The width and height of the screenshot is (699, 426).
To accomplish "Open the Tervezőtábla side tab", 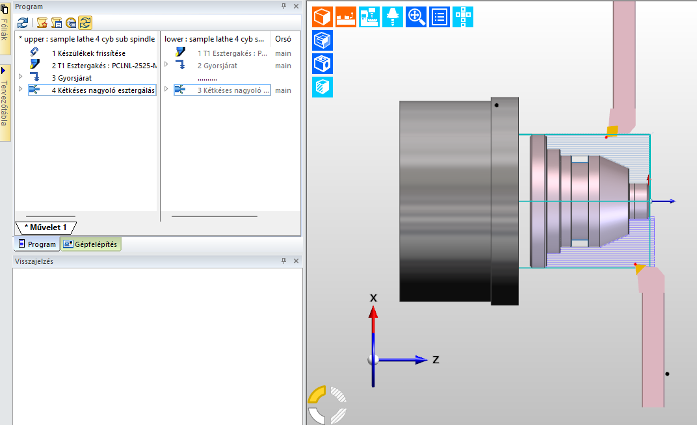I will (4, 102).
